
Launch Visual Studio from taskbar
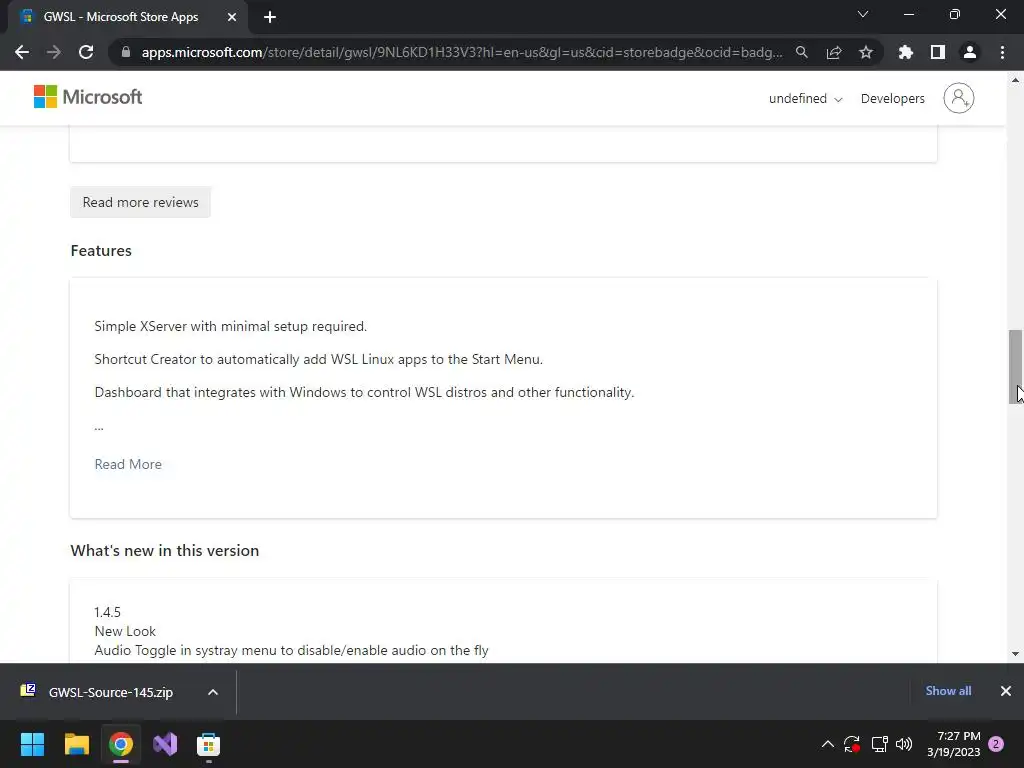pos(165,744)
